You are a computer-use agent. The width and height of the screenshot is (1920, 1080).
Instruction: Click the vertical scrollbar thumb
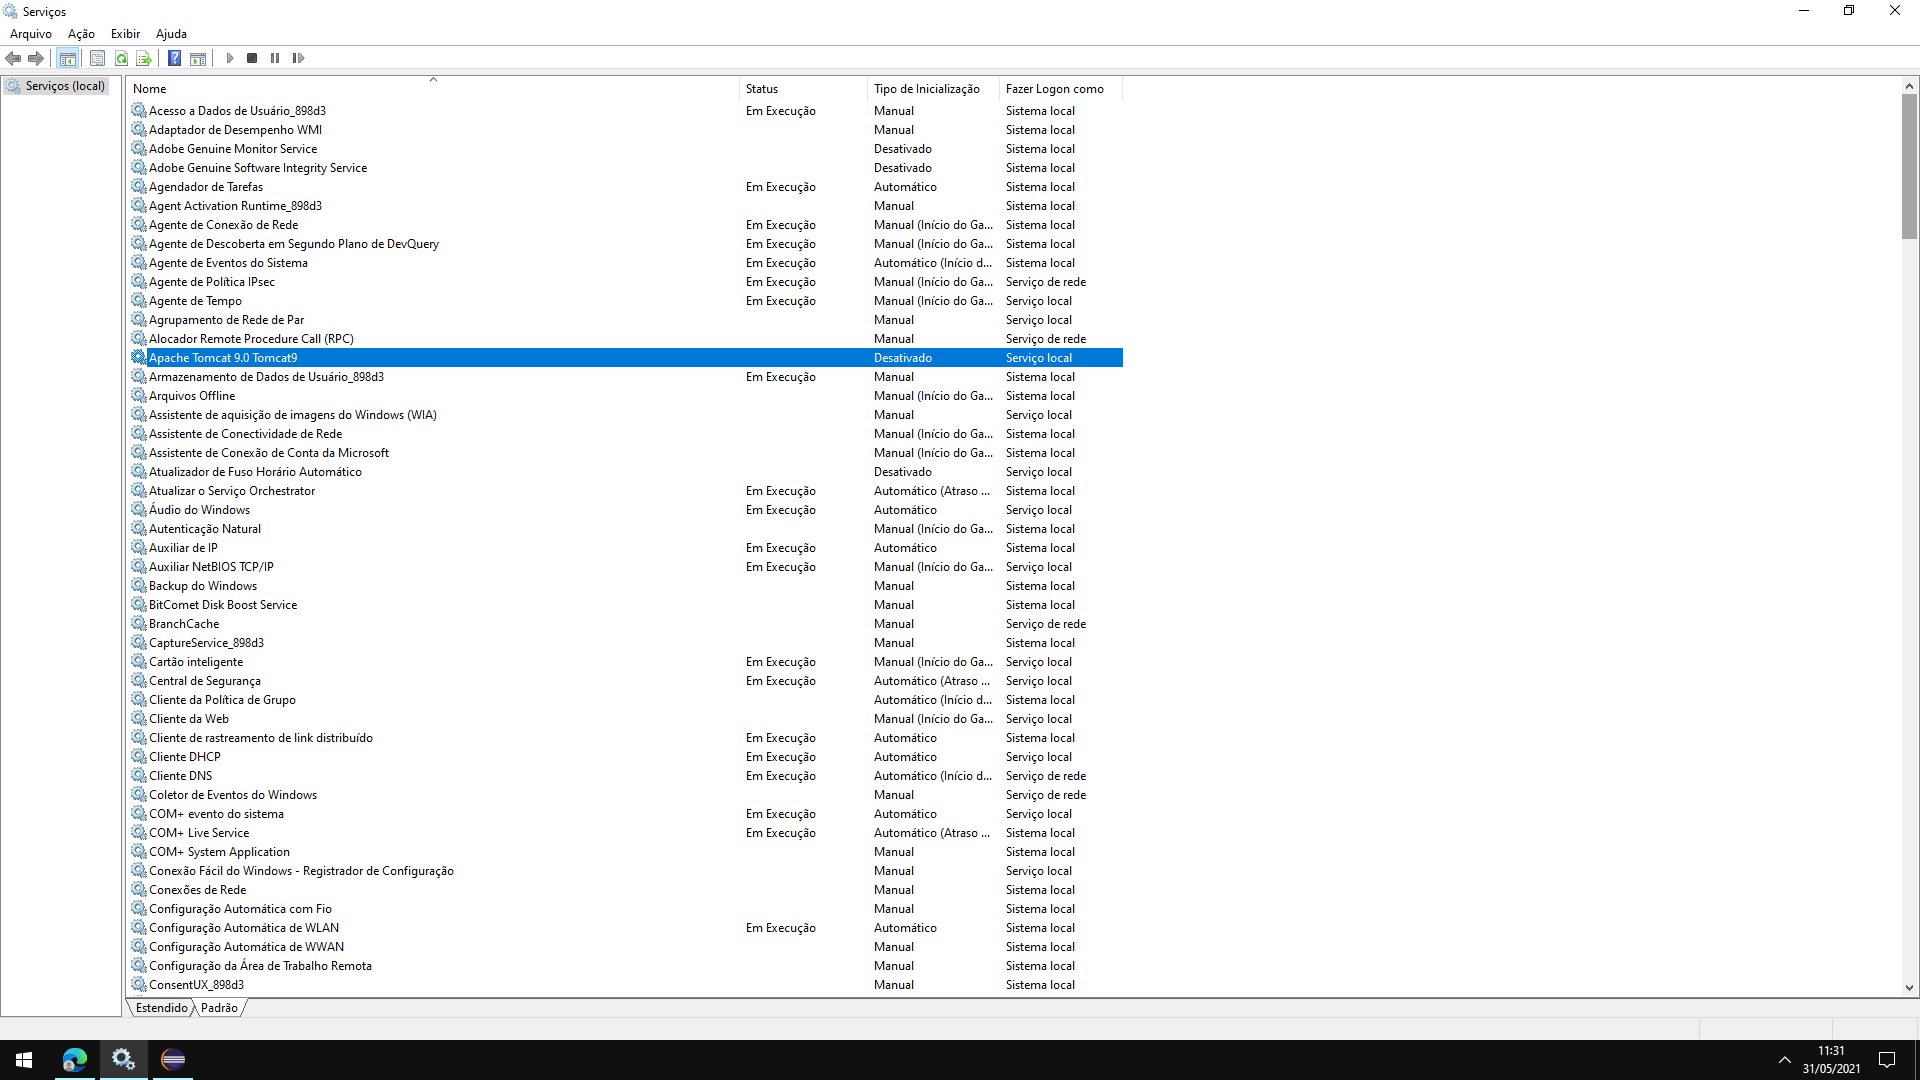tap(1909, 166)
